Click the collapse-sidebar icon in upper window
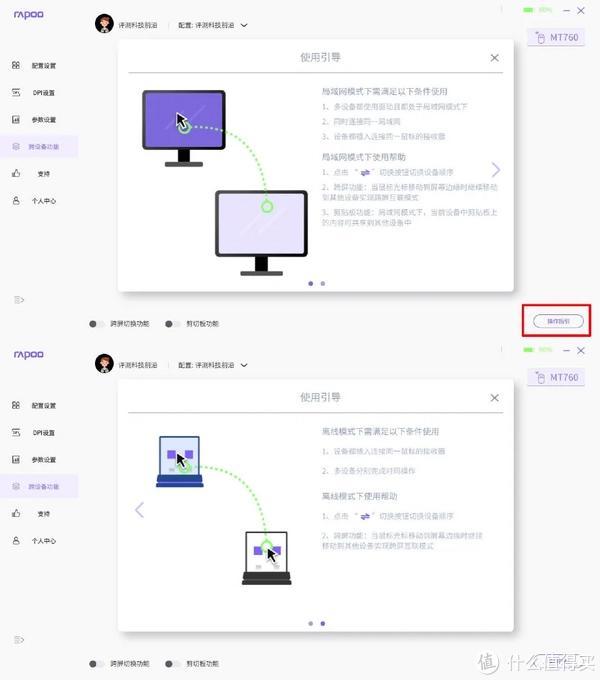Screen dimensions: 600x680 (19, 300)
